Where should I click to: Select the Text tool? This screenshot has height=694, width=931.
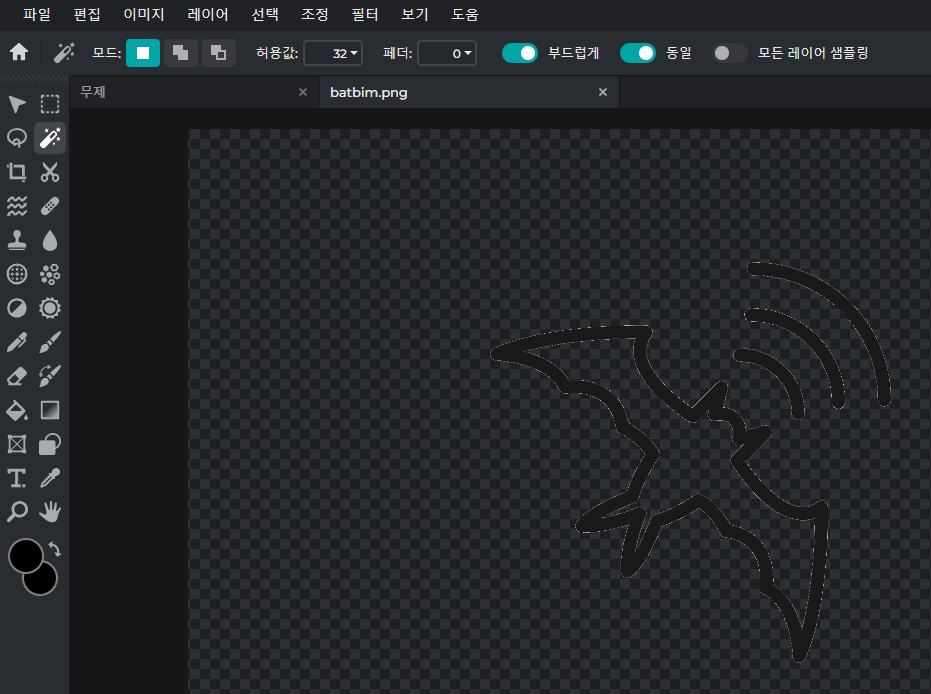click(17, 478)
